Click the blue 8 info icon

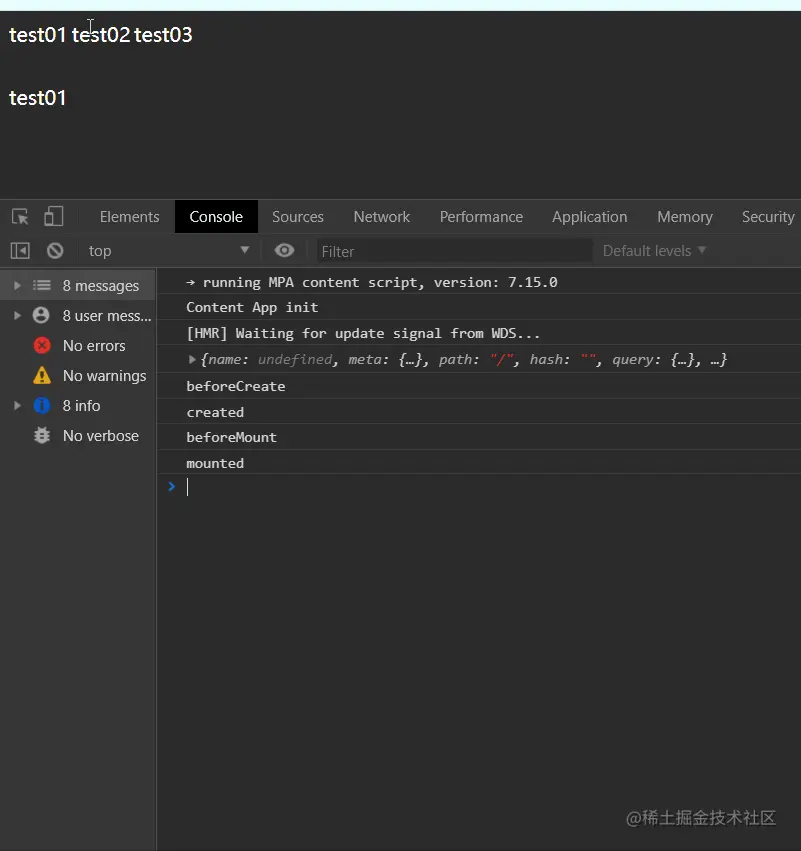pos(42,405)
